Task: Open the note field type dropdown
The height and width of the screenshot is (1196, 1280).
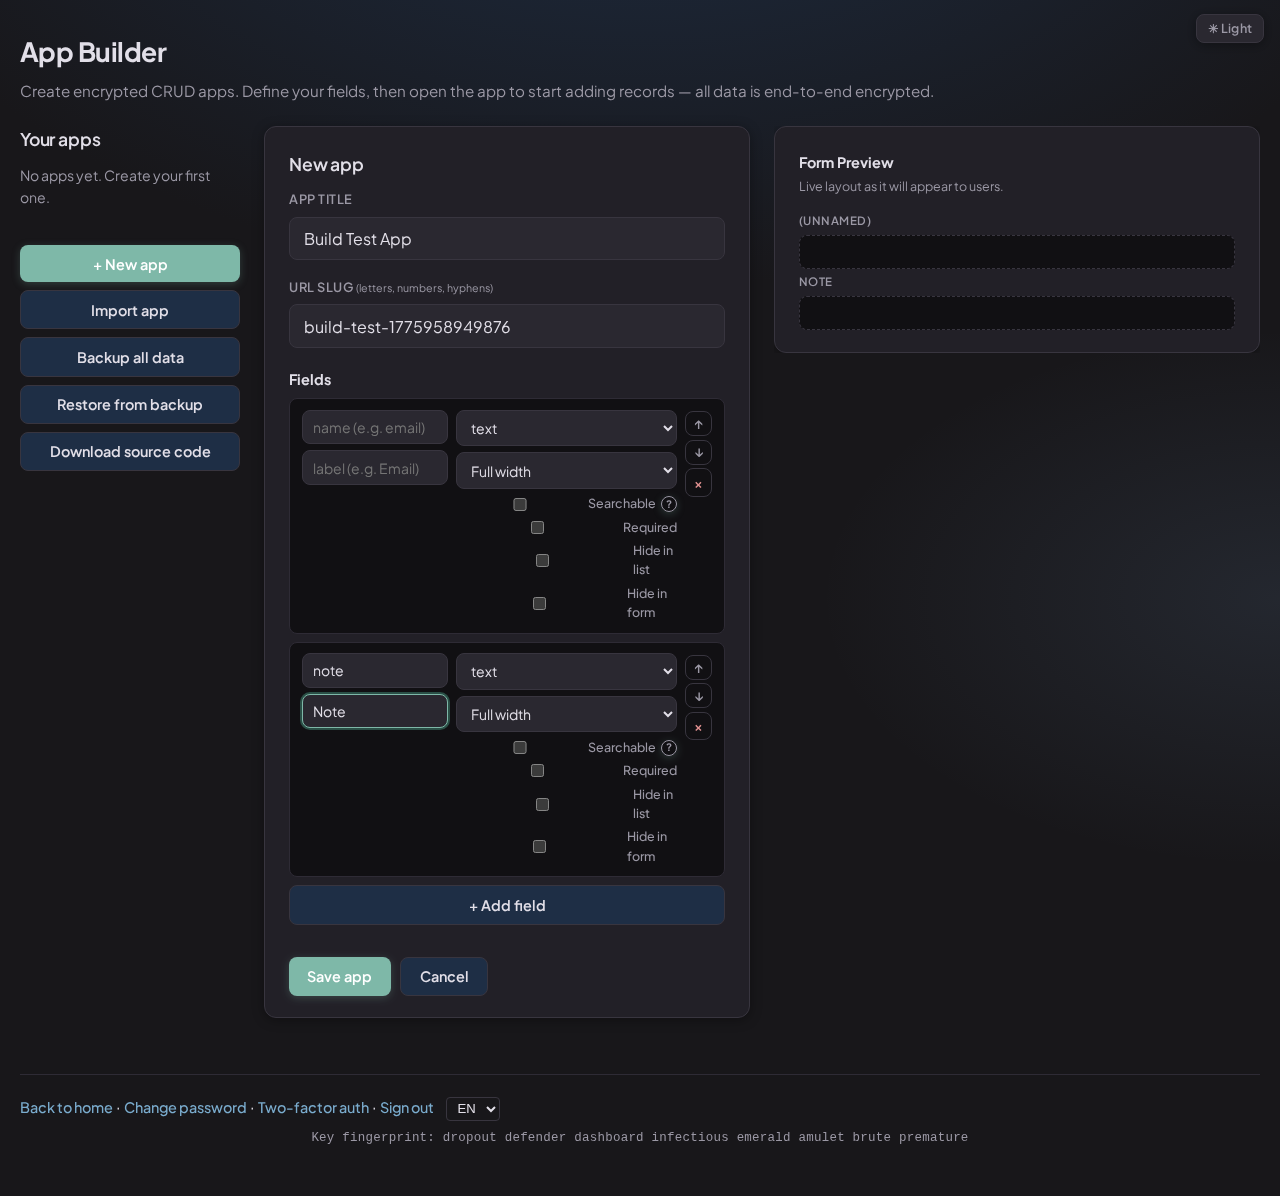Action: point(566,671)
